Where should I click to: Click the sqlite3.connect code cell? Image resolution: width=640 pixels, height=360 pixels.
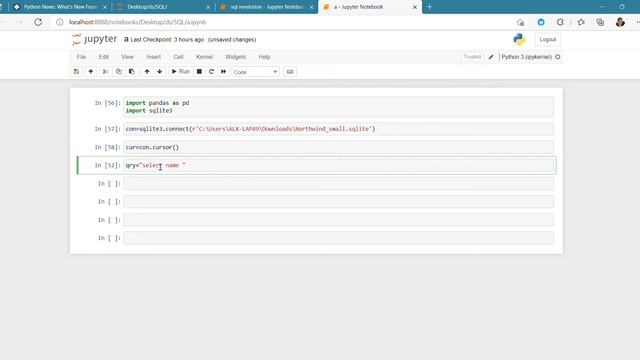338,129
